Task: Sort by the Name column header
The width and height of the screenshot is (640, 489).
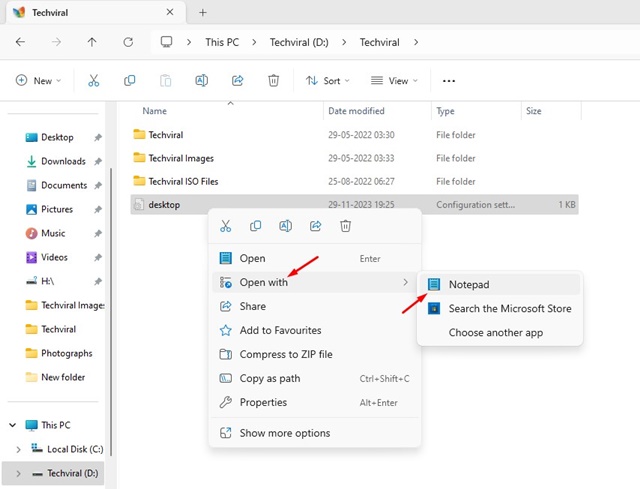Action: click(x=154, y=111)
